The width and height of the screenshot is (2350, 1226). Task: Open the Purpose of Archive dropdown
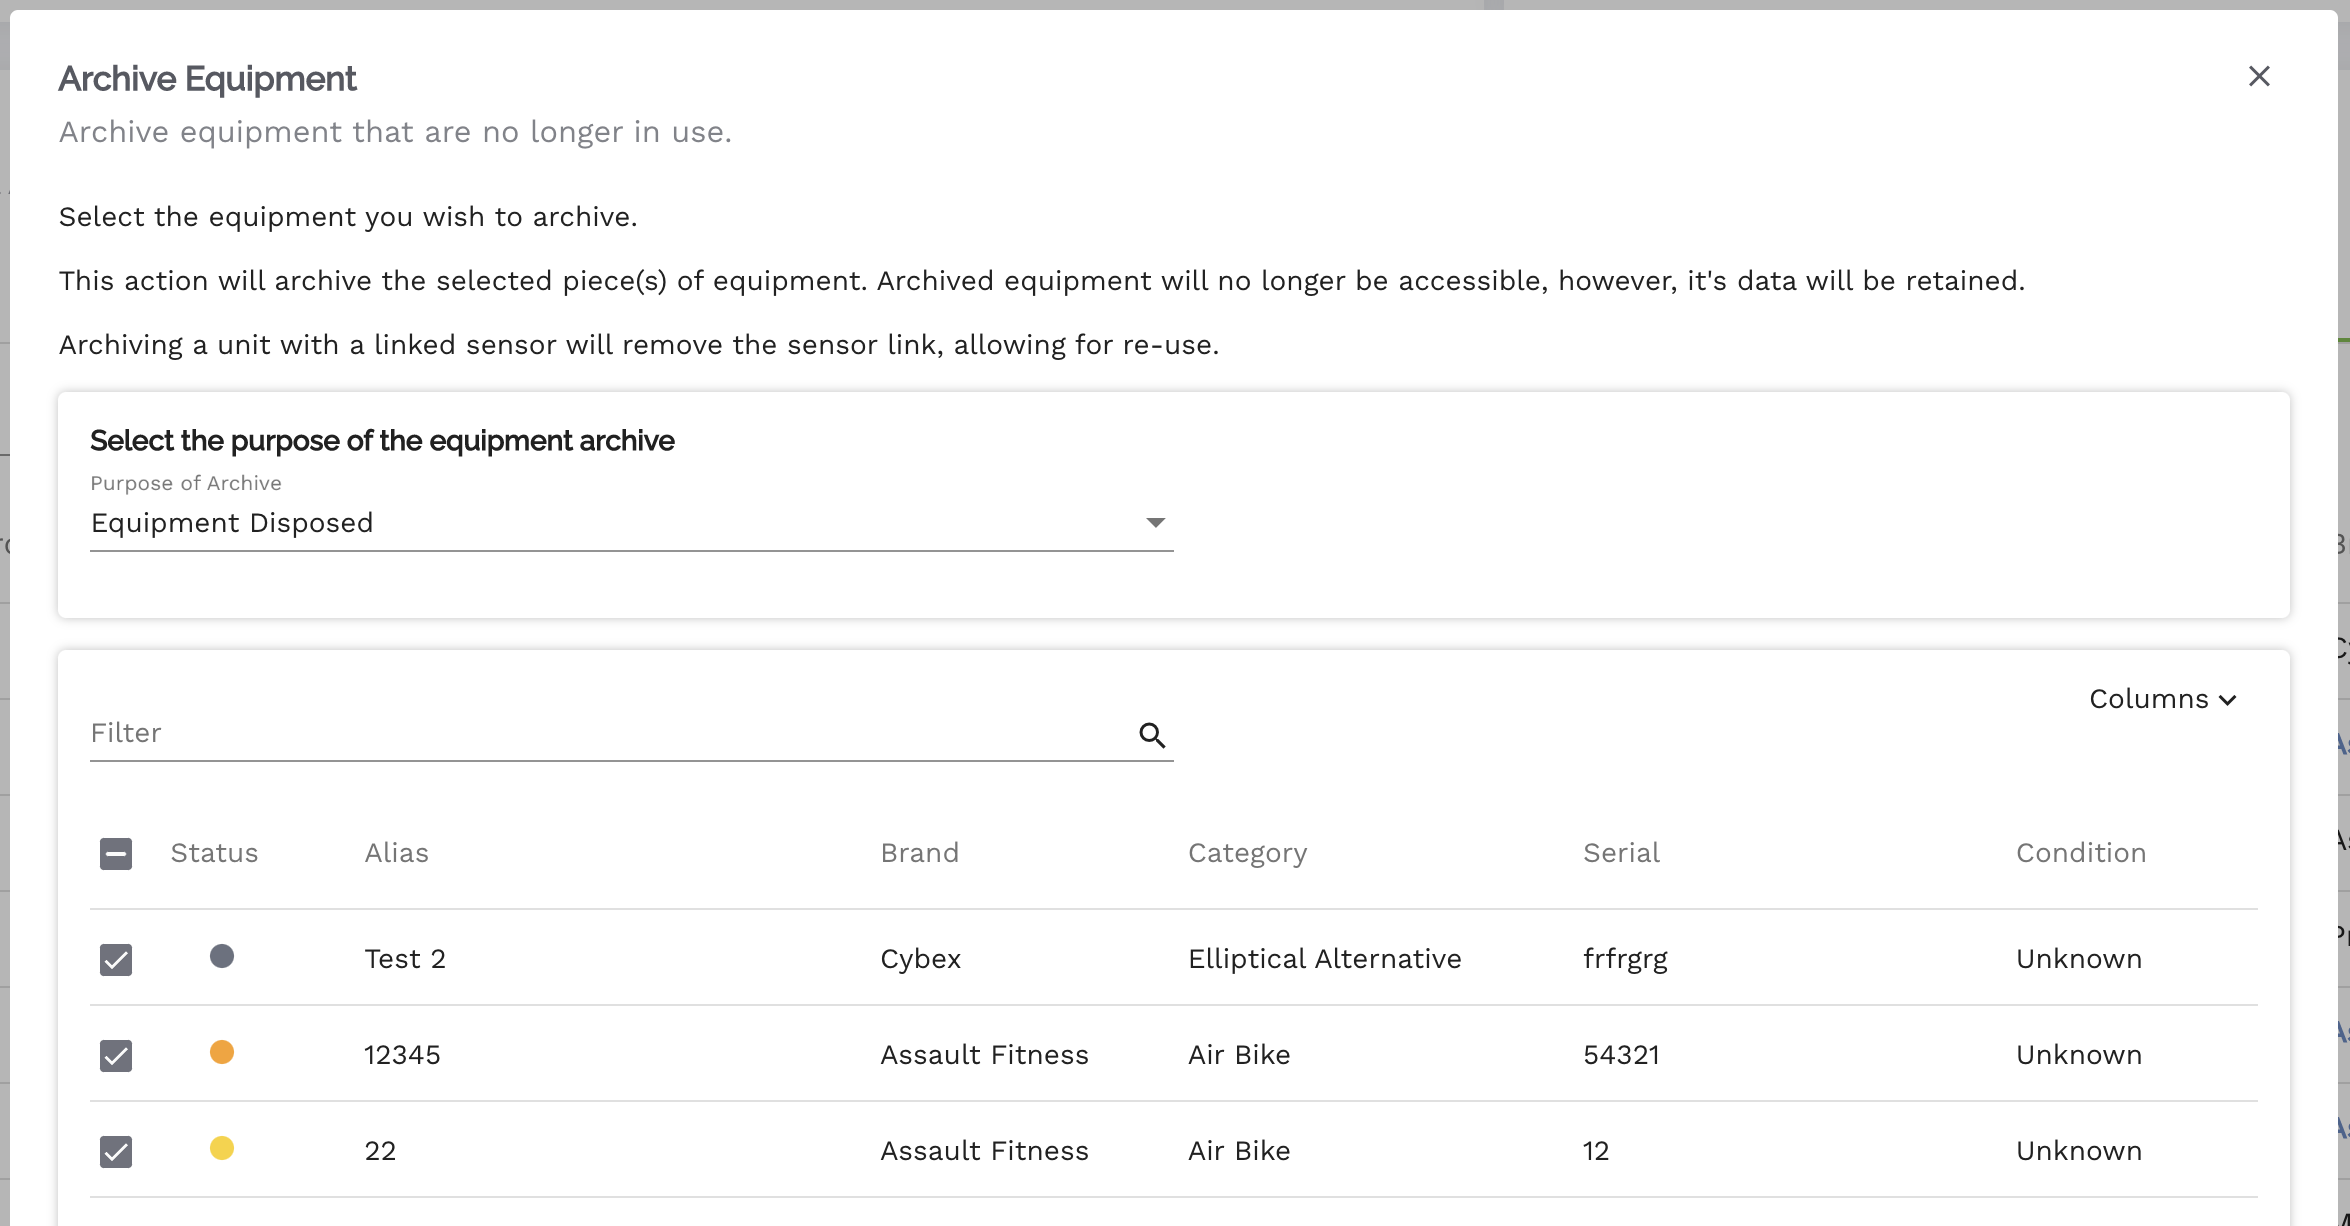tap(630, 523)
